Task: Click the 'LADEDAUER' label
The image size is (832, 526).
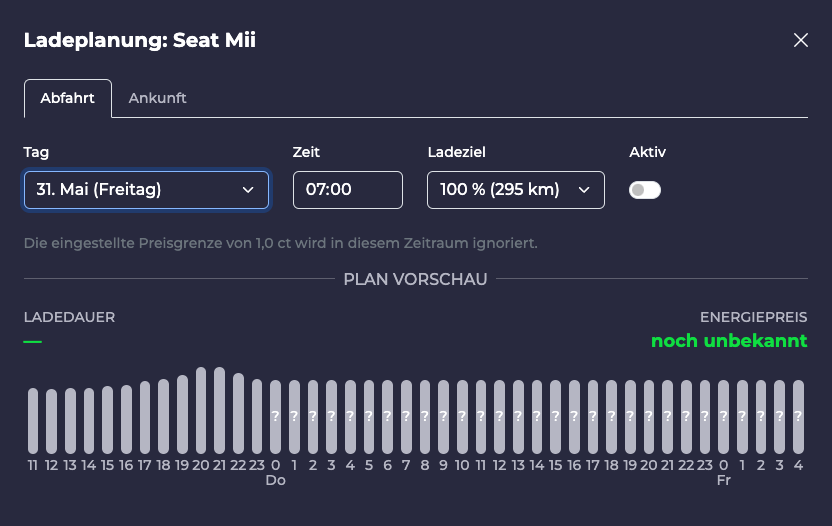Action: (70, 317)
